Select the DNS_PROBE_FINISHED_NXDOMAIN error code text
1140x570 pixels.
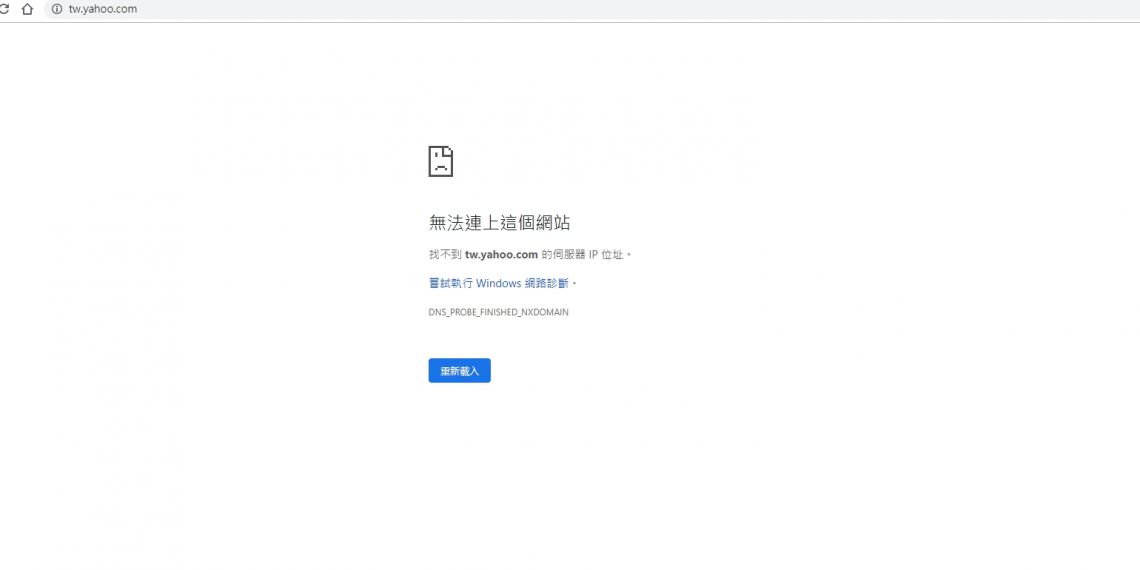click(499, 312)
